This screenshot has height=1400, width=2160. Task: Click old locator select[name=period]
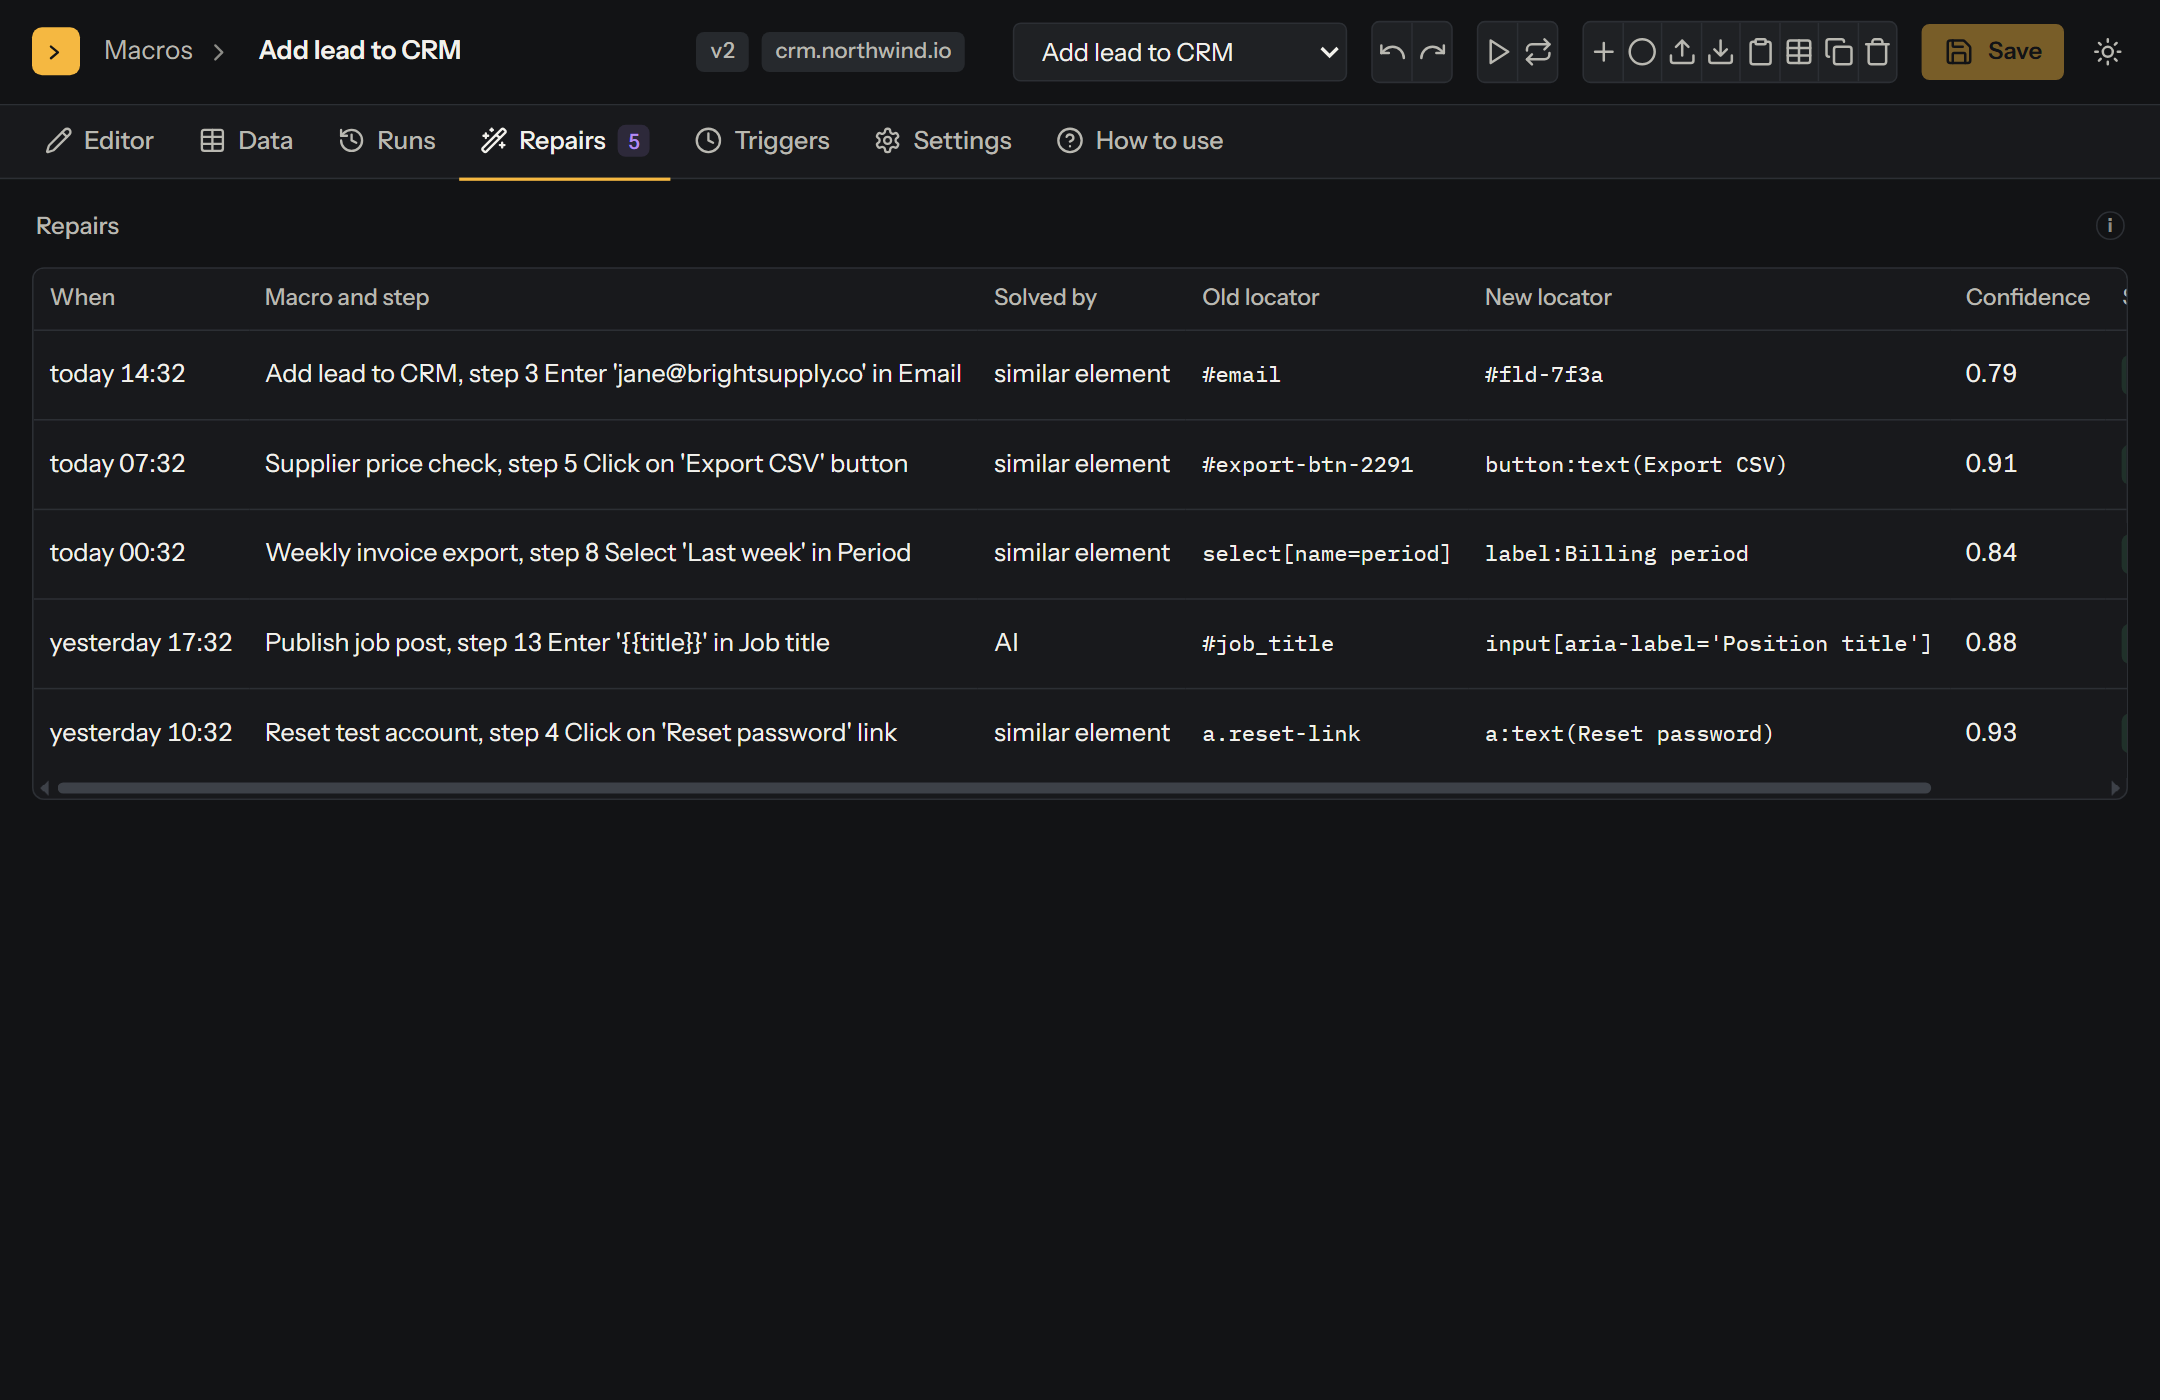point(1326,553)
